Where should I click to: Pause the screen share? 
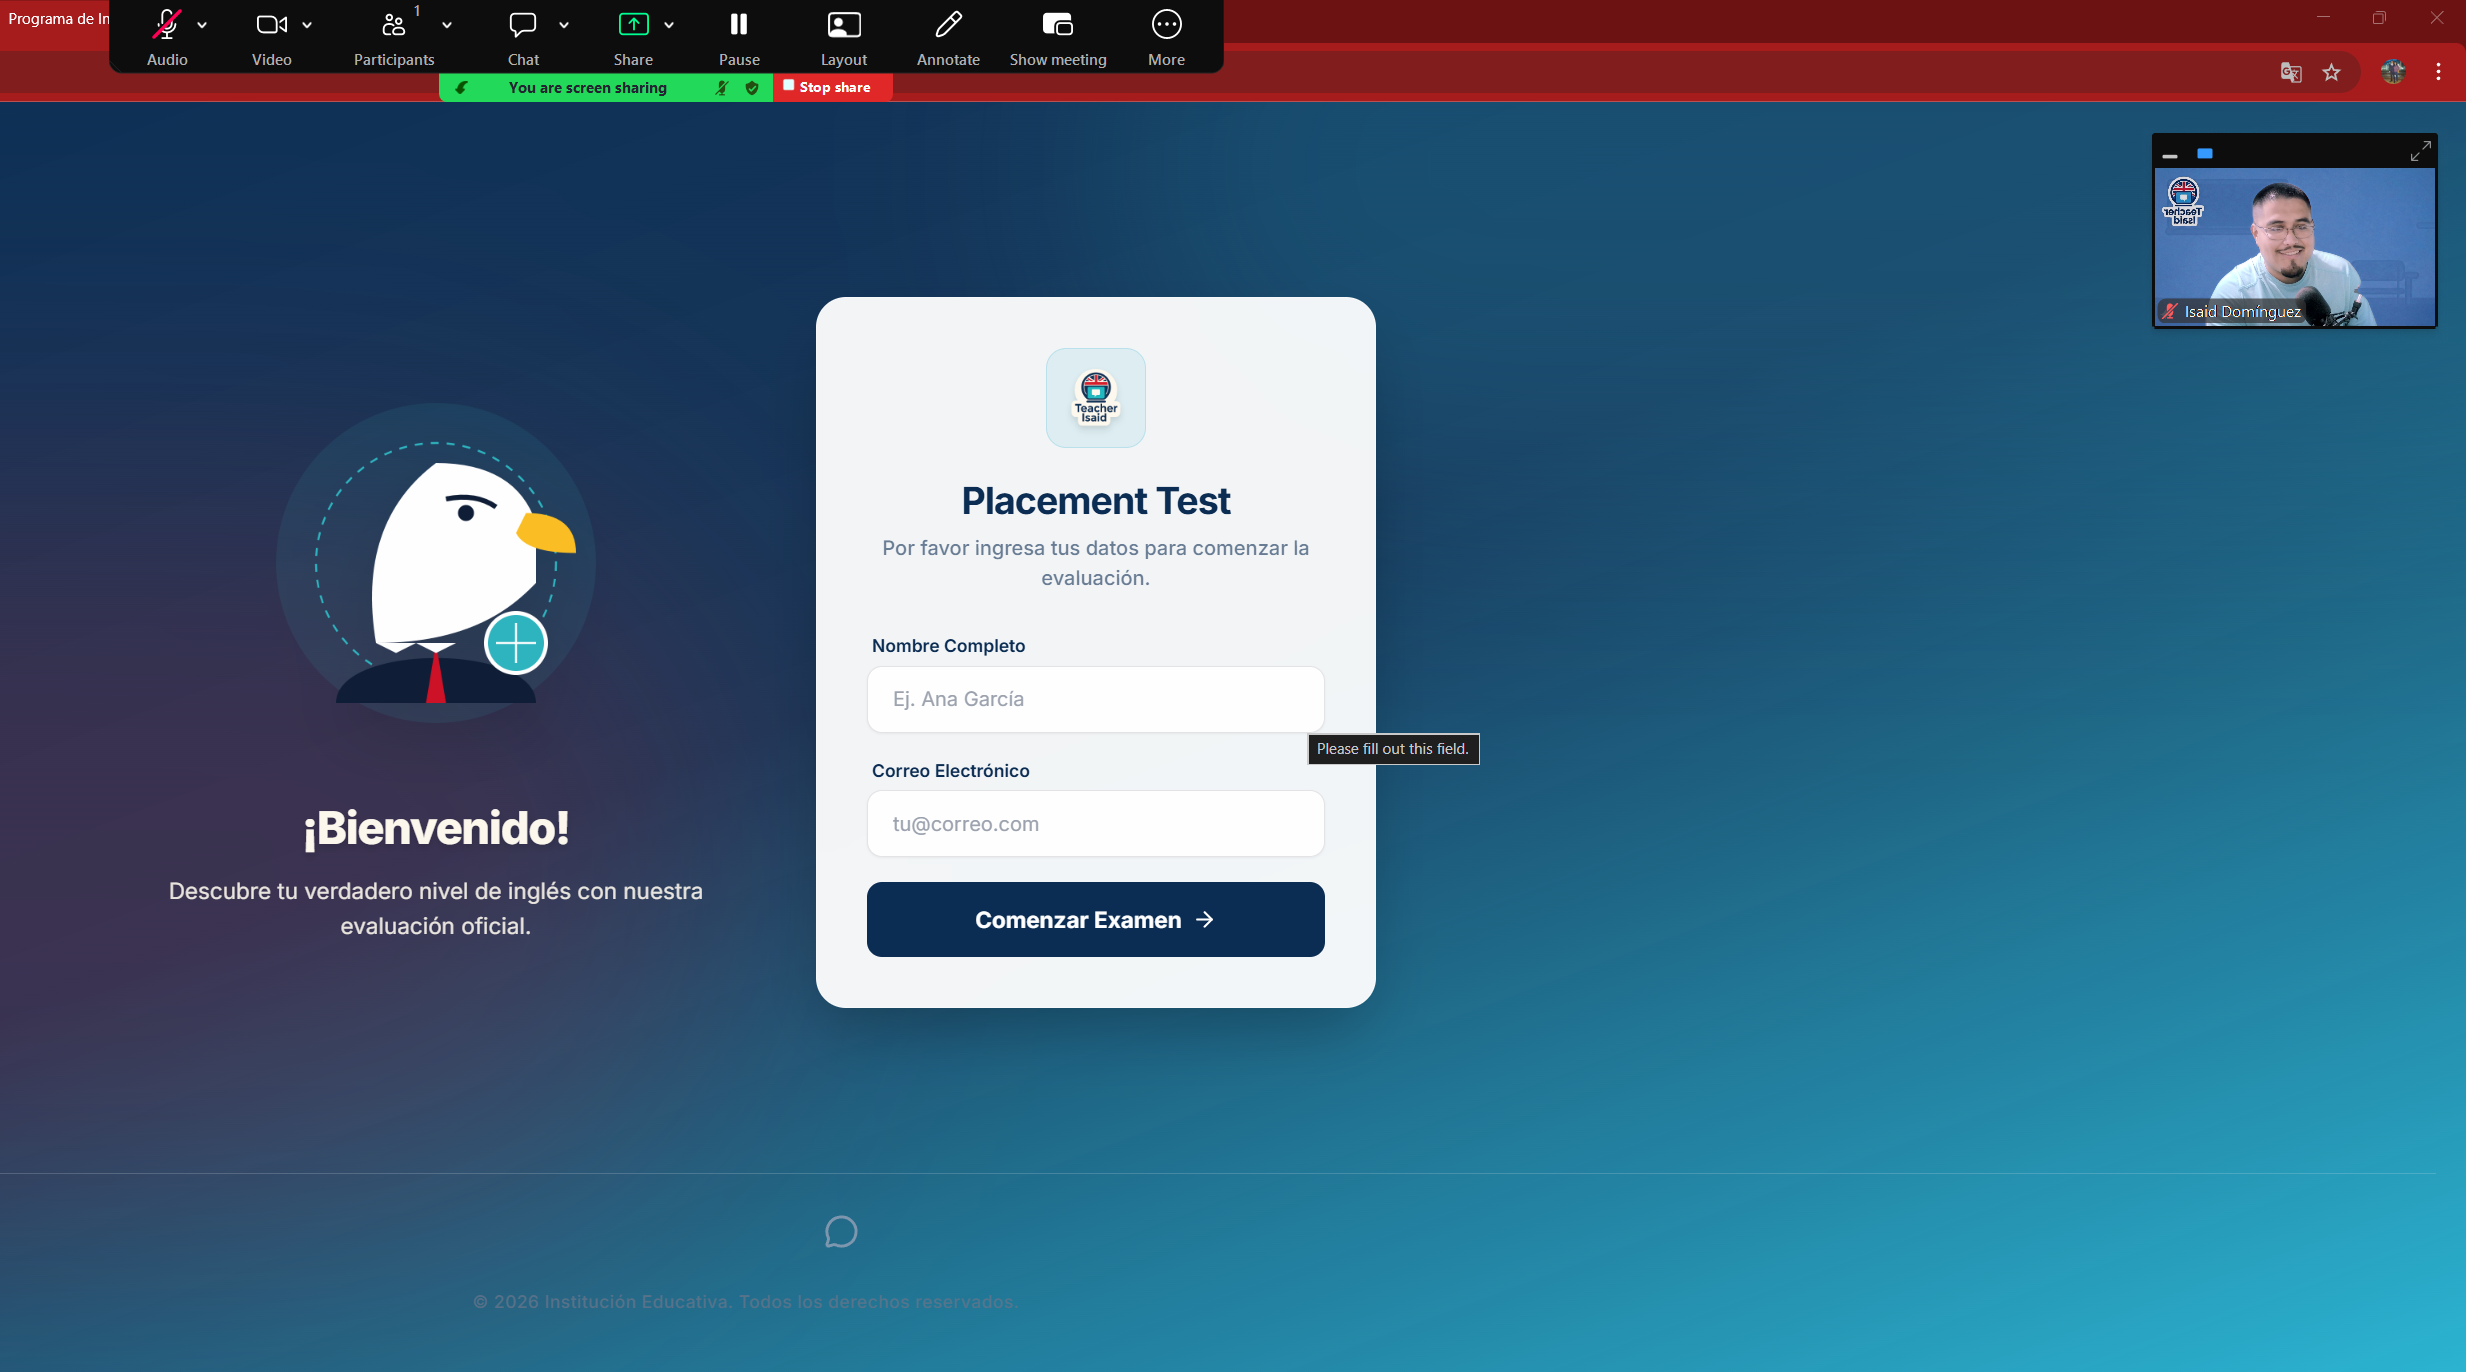tap(739, 25)
